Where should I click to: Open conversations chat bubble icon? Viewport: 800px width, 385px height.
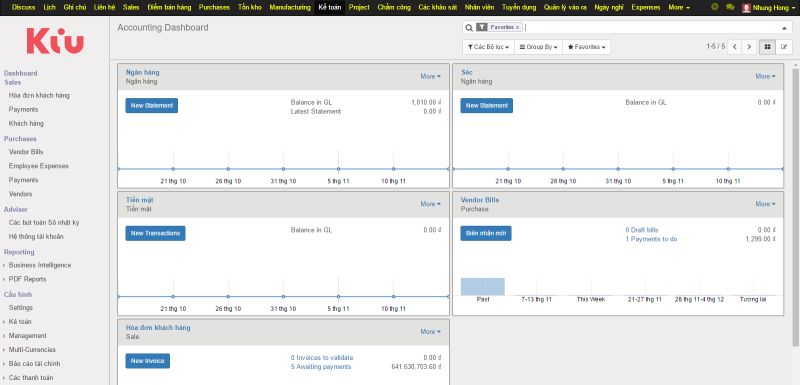coord(730,7)
